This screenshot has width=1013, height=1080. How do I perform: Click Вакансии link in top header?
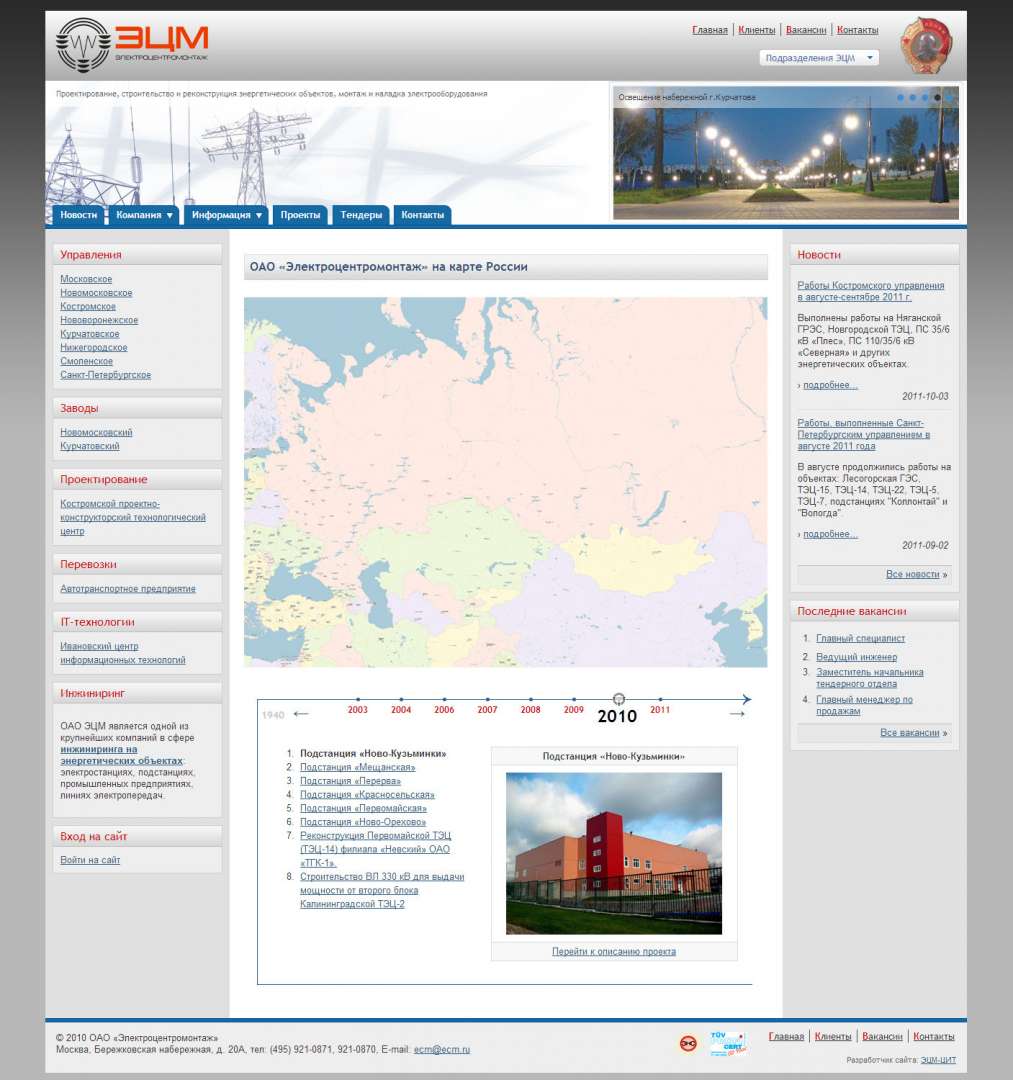pos(806,30)
